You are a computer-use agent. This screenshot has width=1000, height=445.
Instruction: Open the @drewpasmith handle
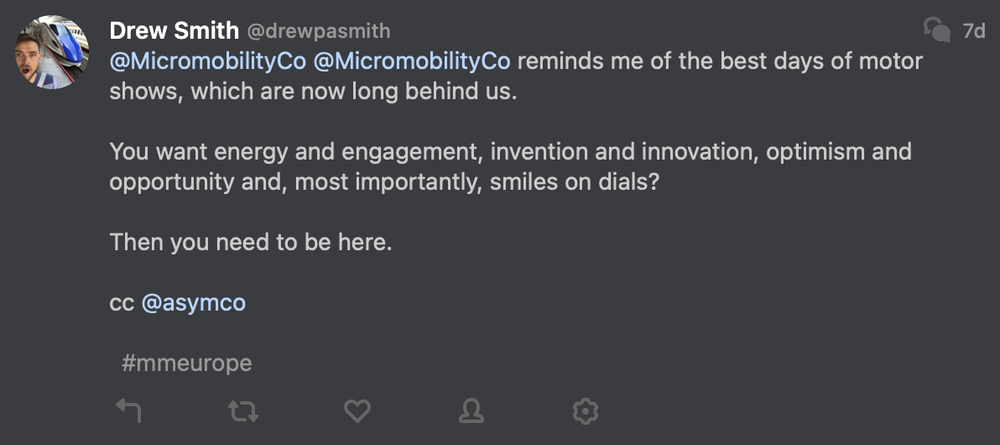[x=318, y=31]
